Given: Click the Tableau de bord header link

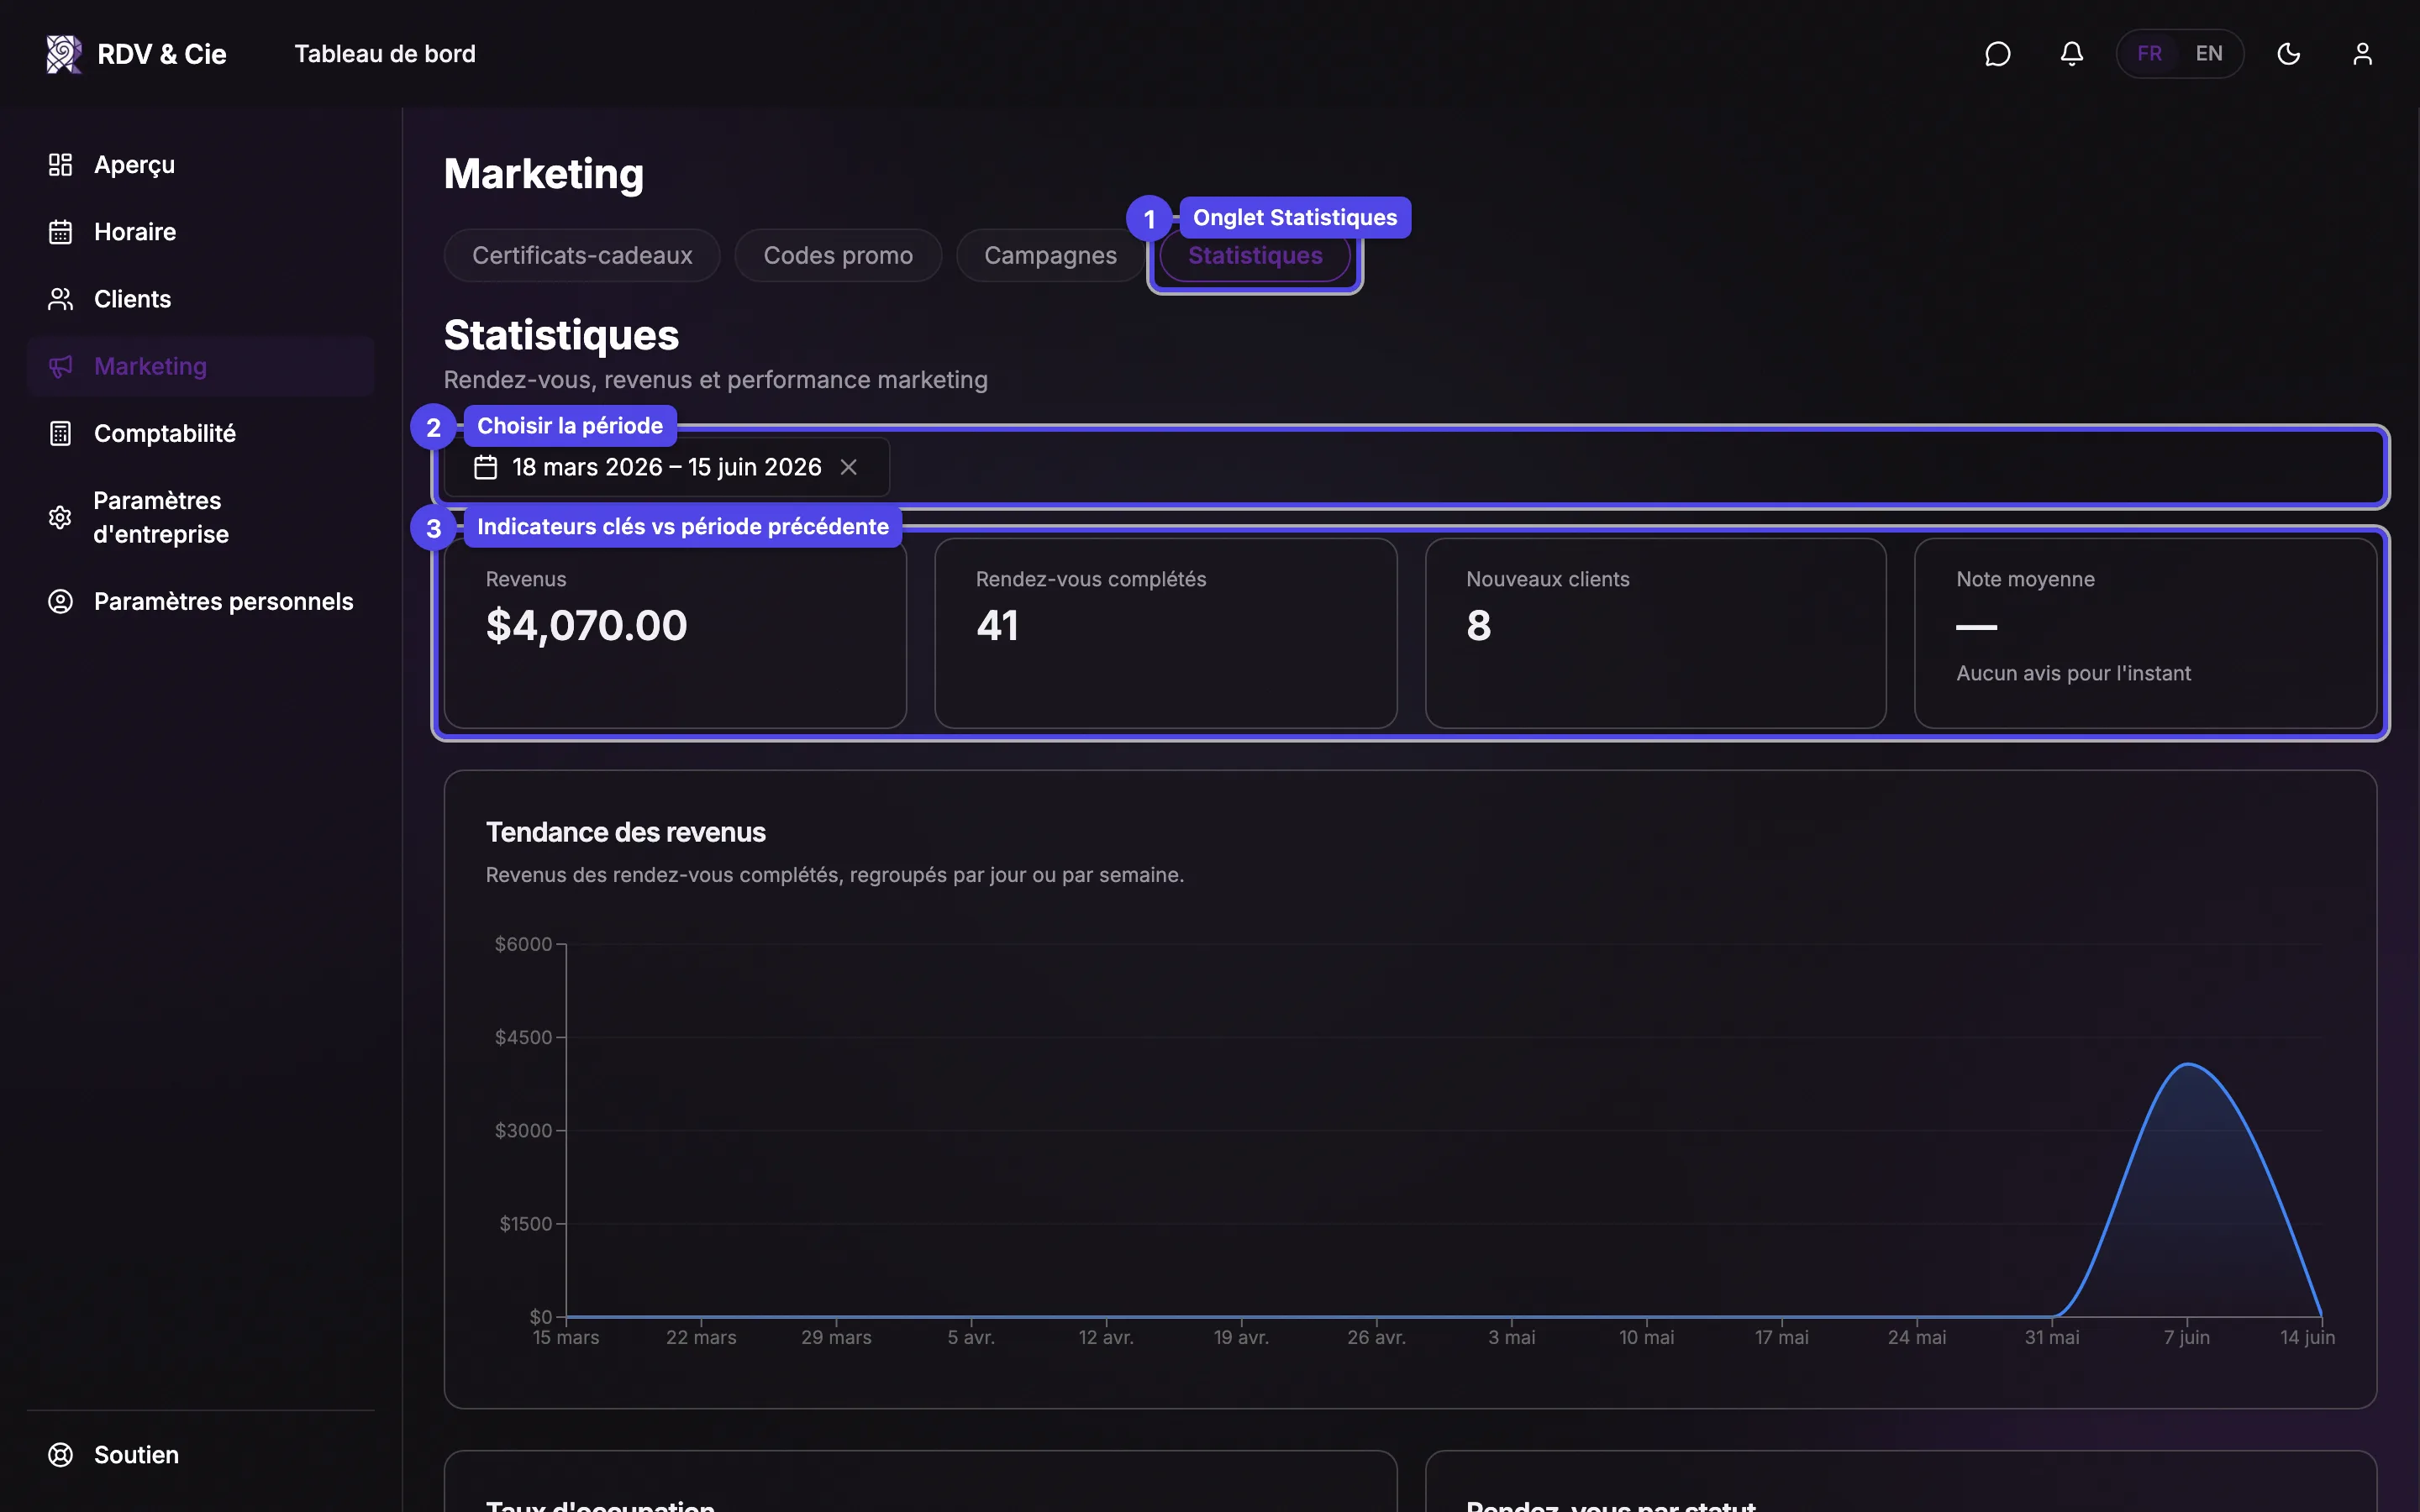Looking at the screenshot, I should [x=385, y=54].
